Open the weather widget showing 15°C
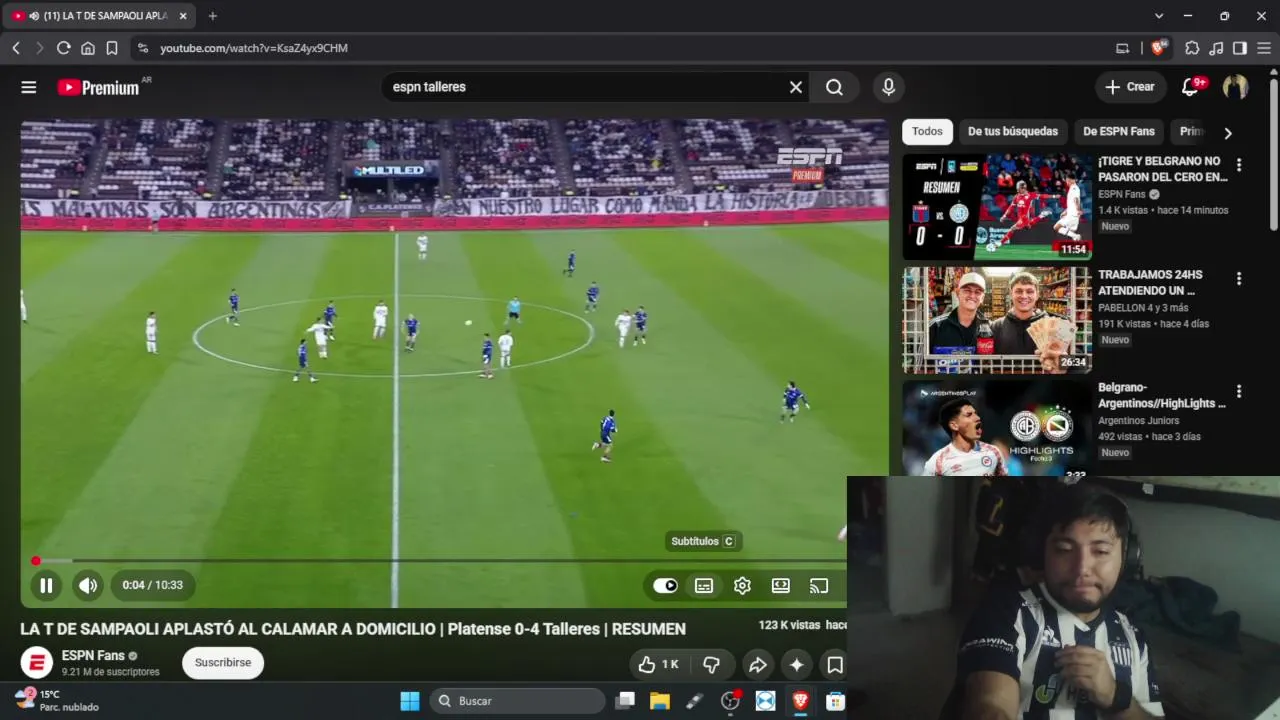The height and width of the screenshot is (720, 1280). 57,700
